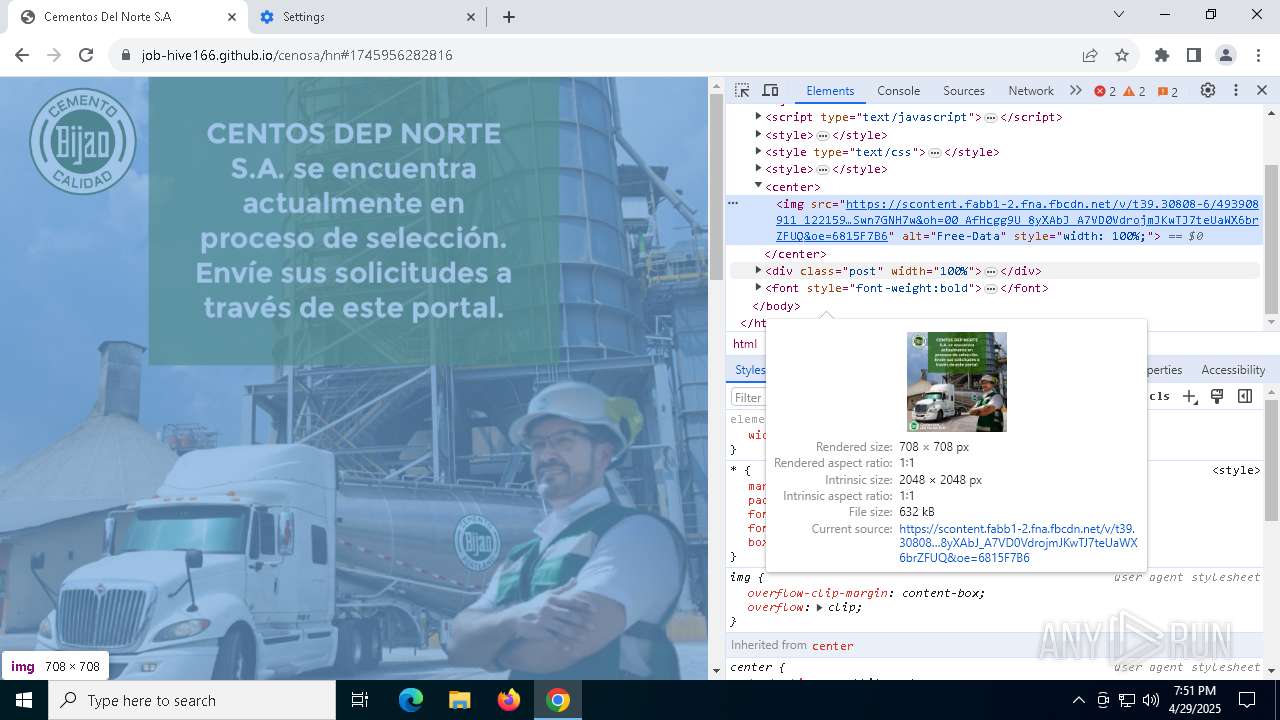Close the DevTools panel
The height and width of the screenshot is (720, 1280).
1262,90
